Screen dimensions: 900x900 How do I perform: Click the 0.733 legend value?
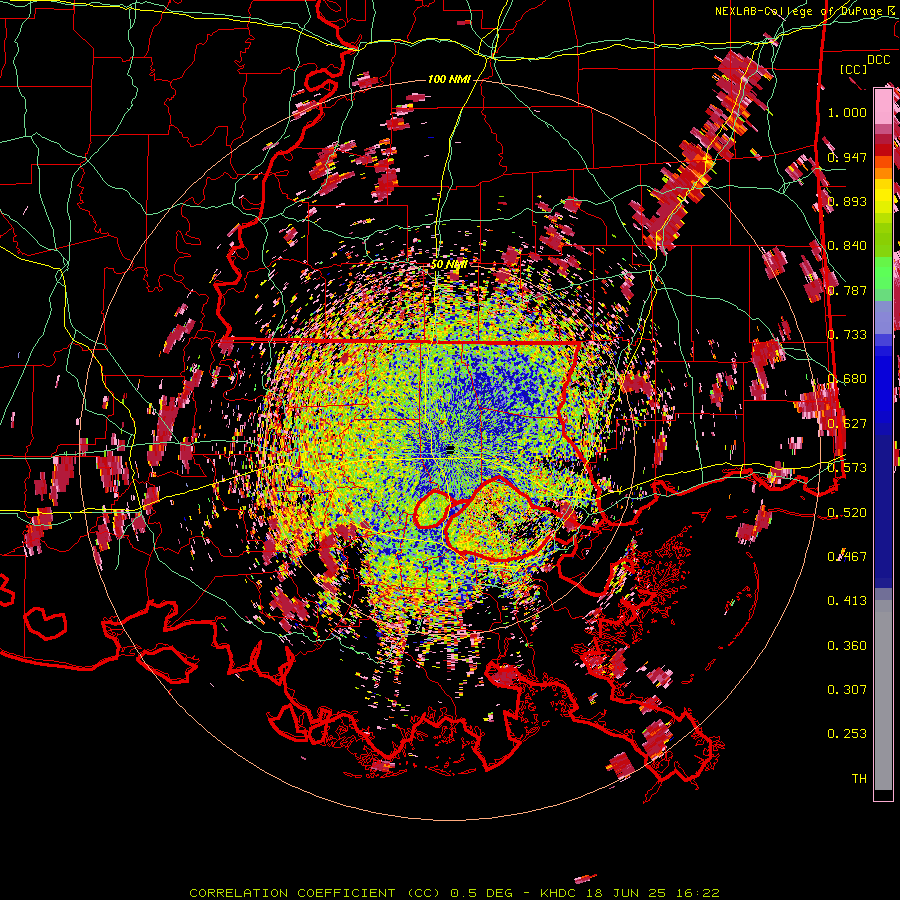[x=847, y=335]
